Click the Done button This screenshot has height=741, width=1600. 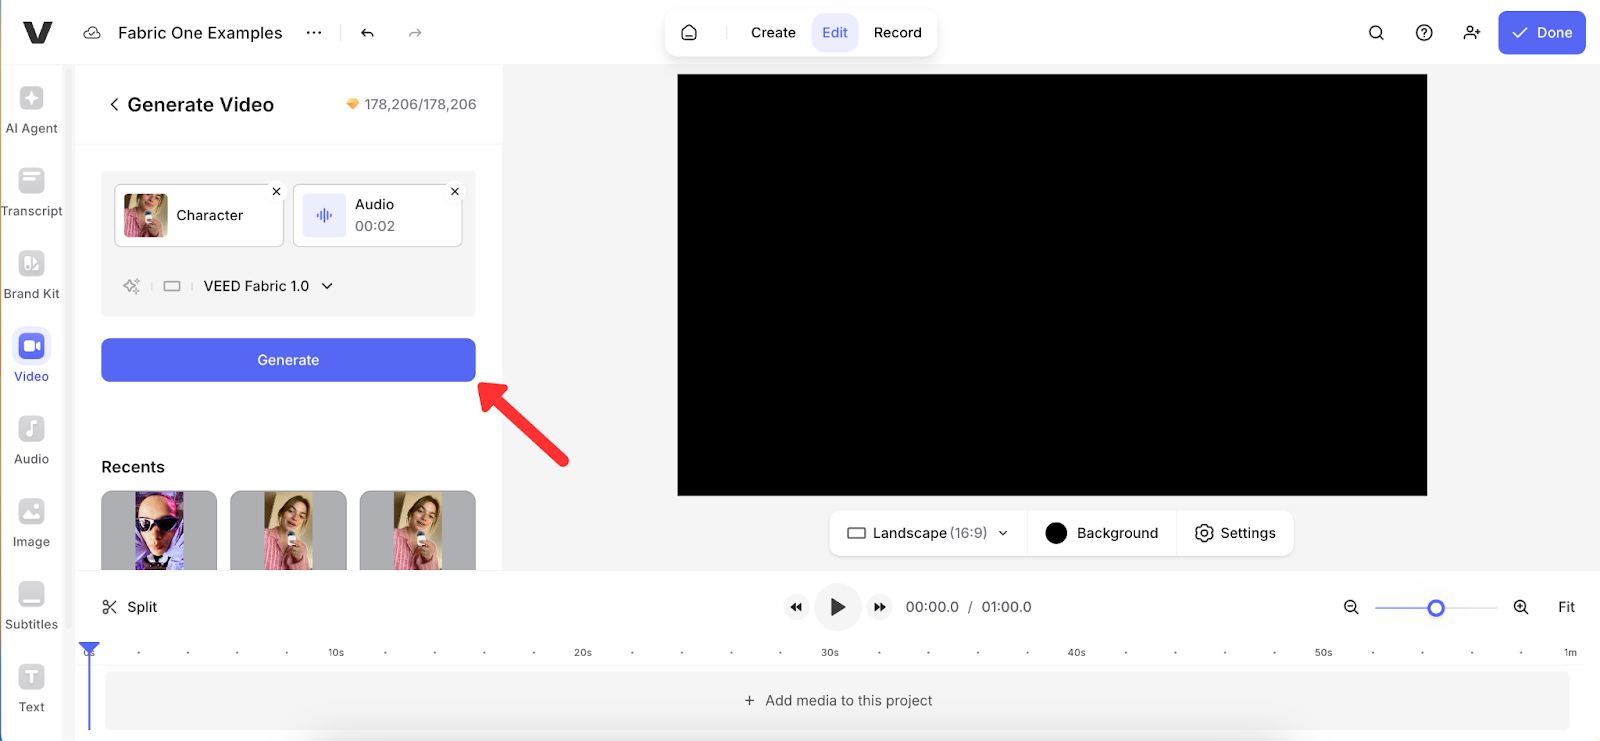pyautogui.click(x=1541, y=33)
